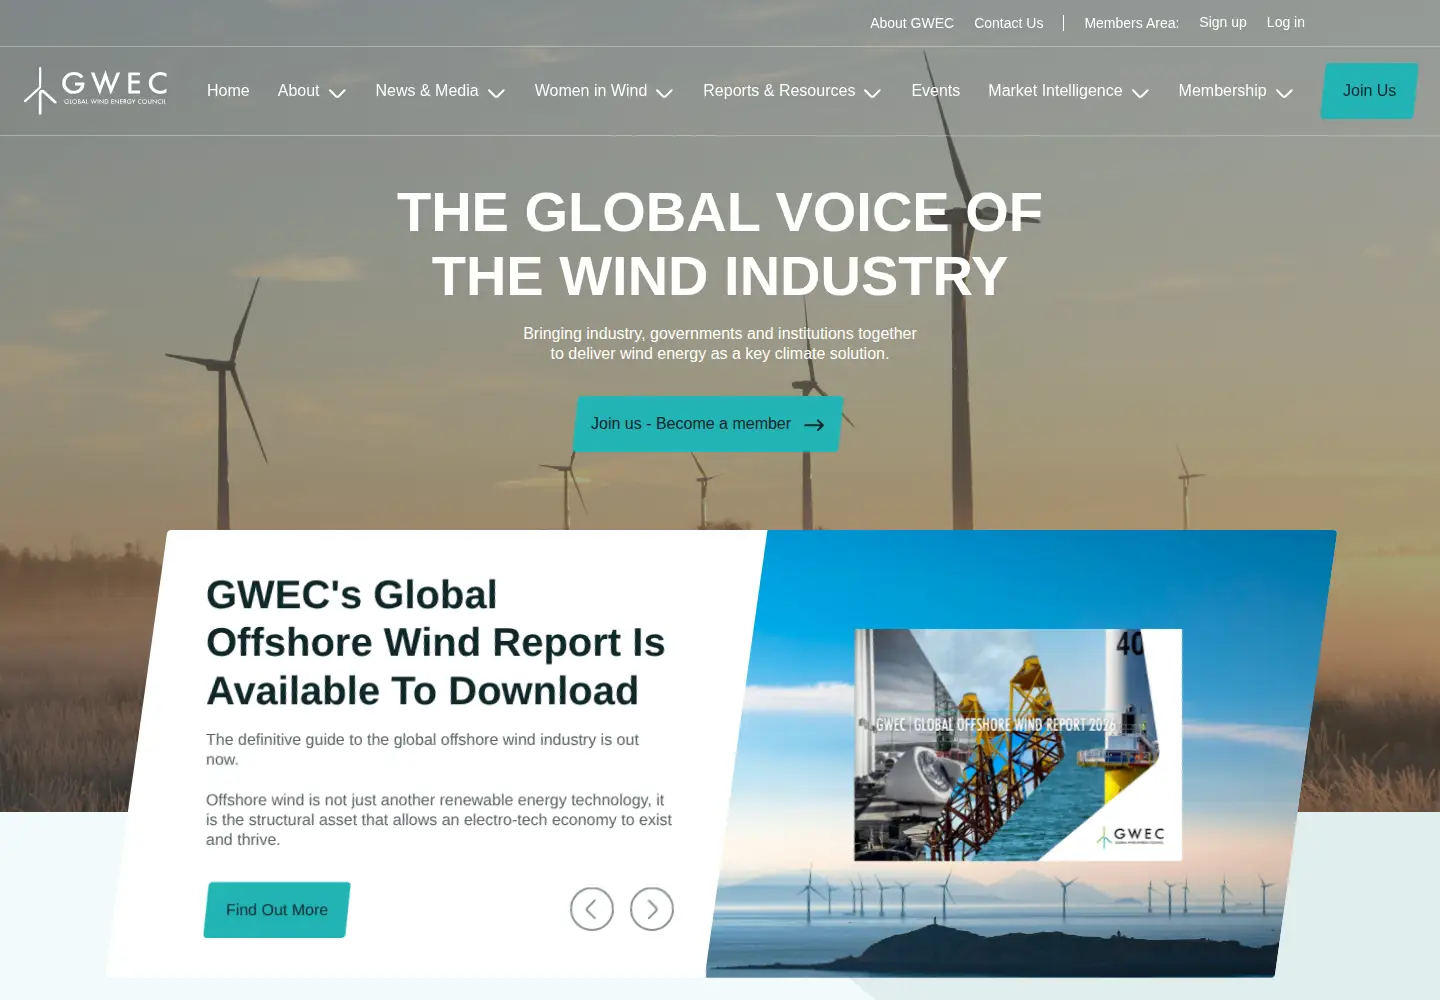Open the About GWEC top link
Image resolution: width=1440 pixels, height=1000 pixels.
tap(912, 23)
